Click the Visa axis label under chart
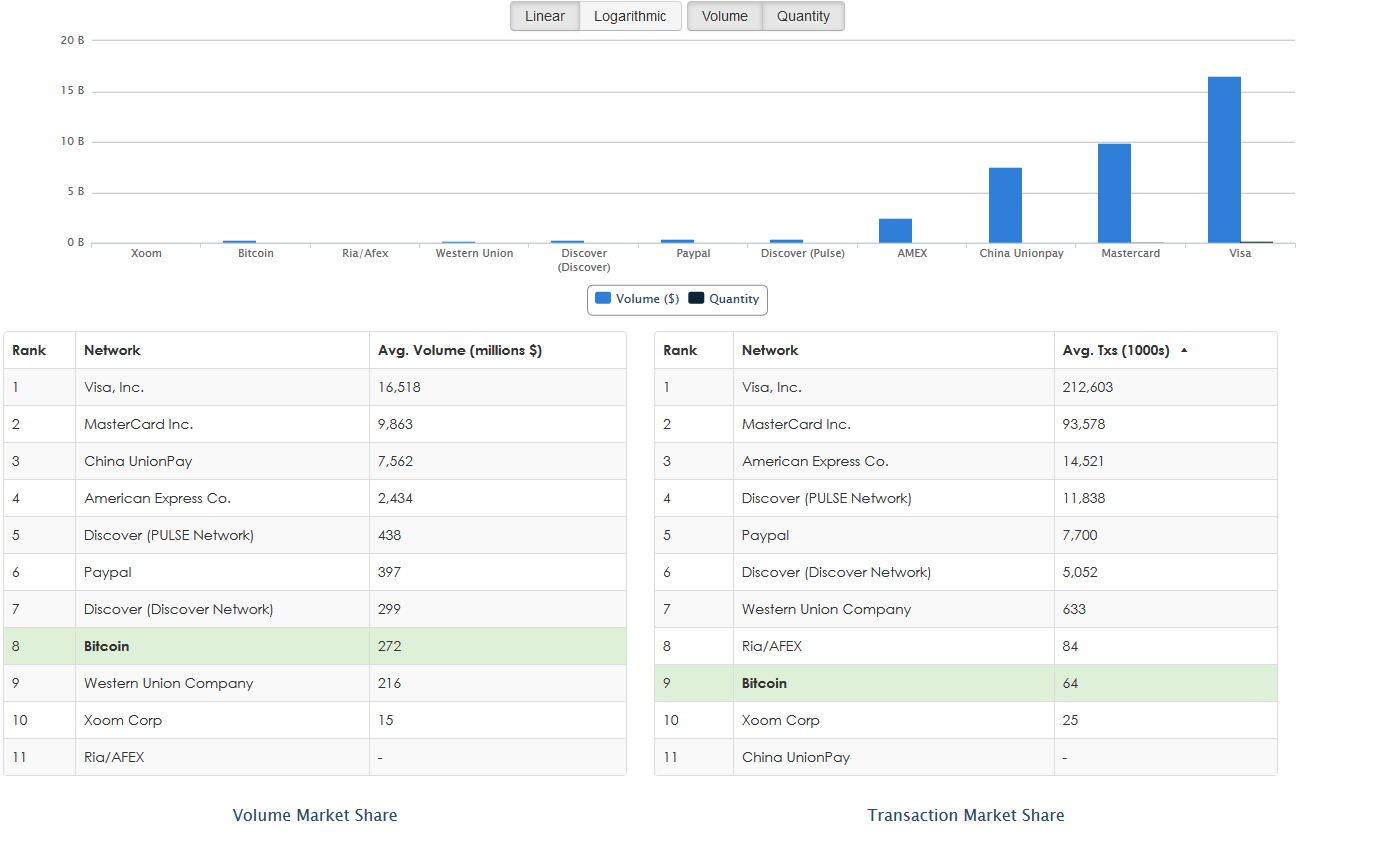The image size is (1374, 843). 1240,253
